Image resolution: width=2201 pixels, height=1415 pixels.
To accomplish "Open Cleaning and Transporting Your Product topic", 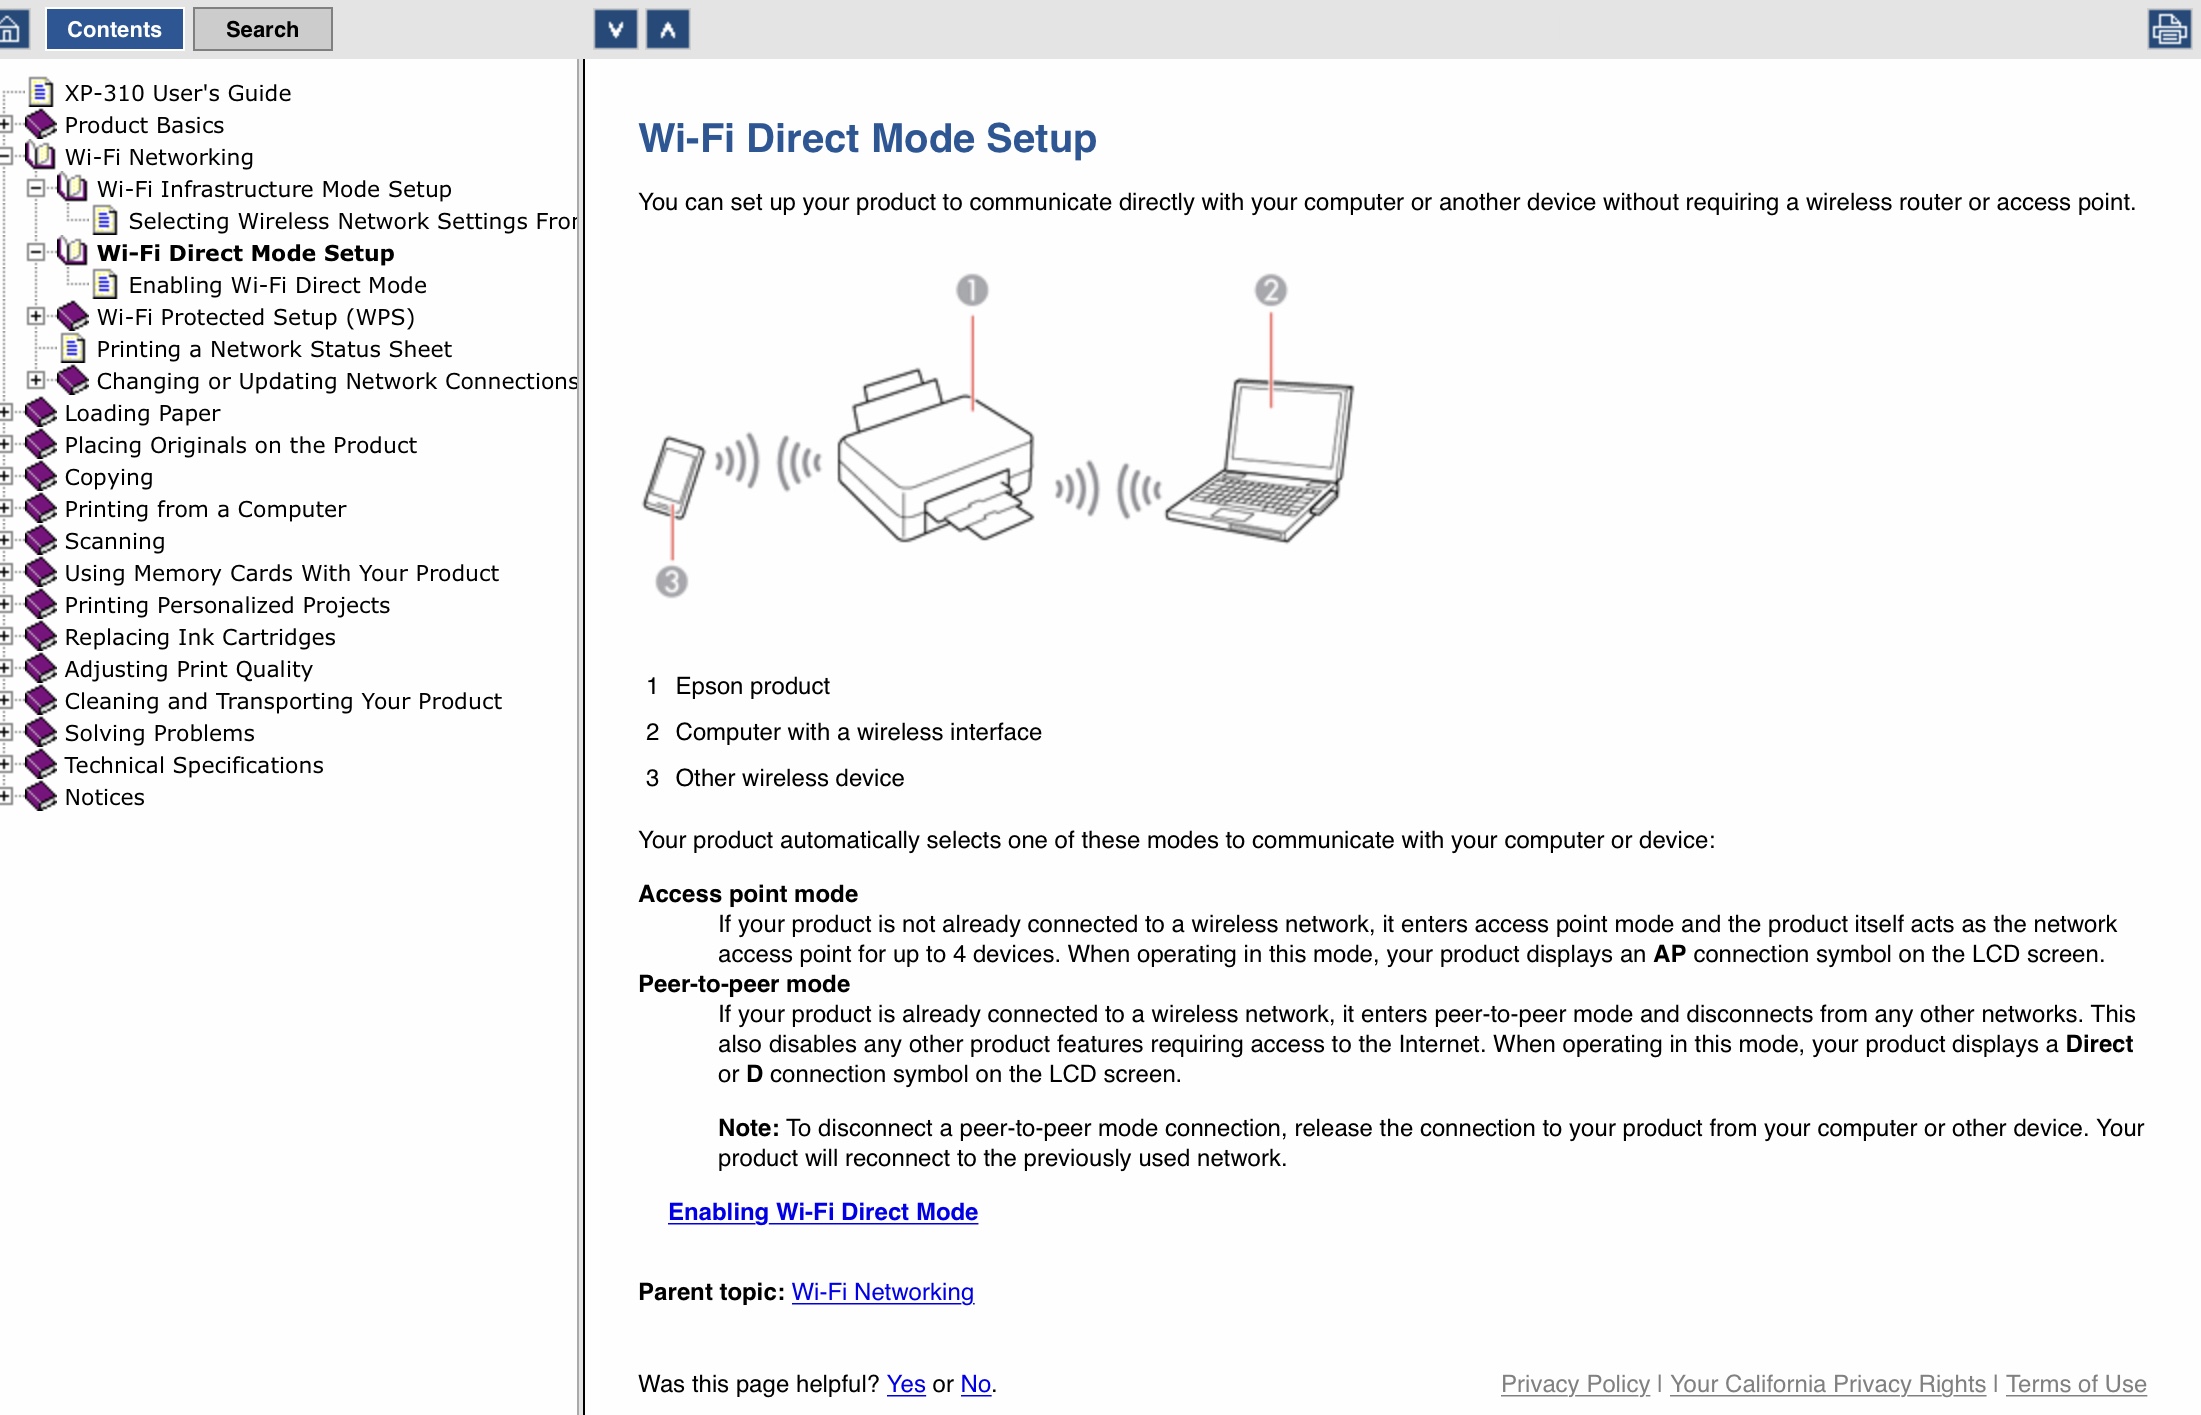I will pyautogui.click(x=283, y=701).
